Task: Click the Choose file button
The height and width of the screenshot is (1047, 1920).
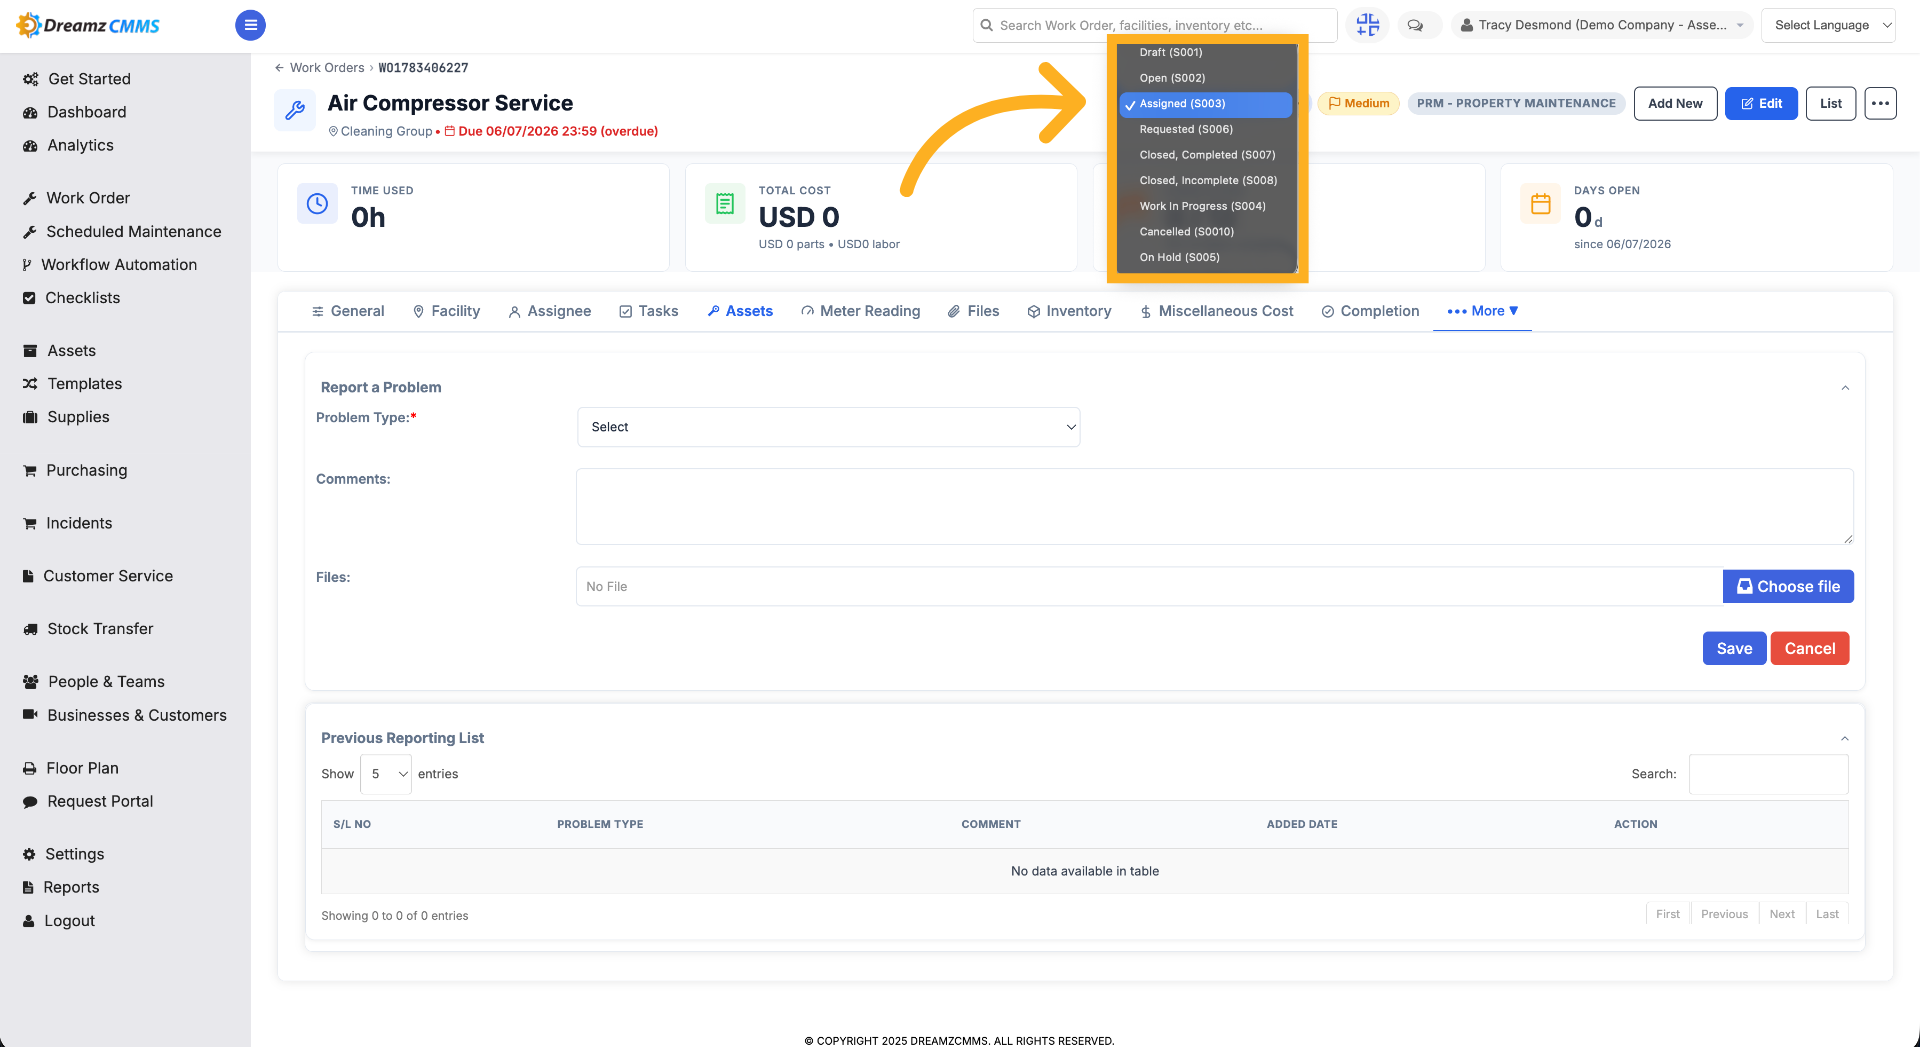Action: [x=1788, y=586]
